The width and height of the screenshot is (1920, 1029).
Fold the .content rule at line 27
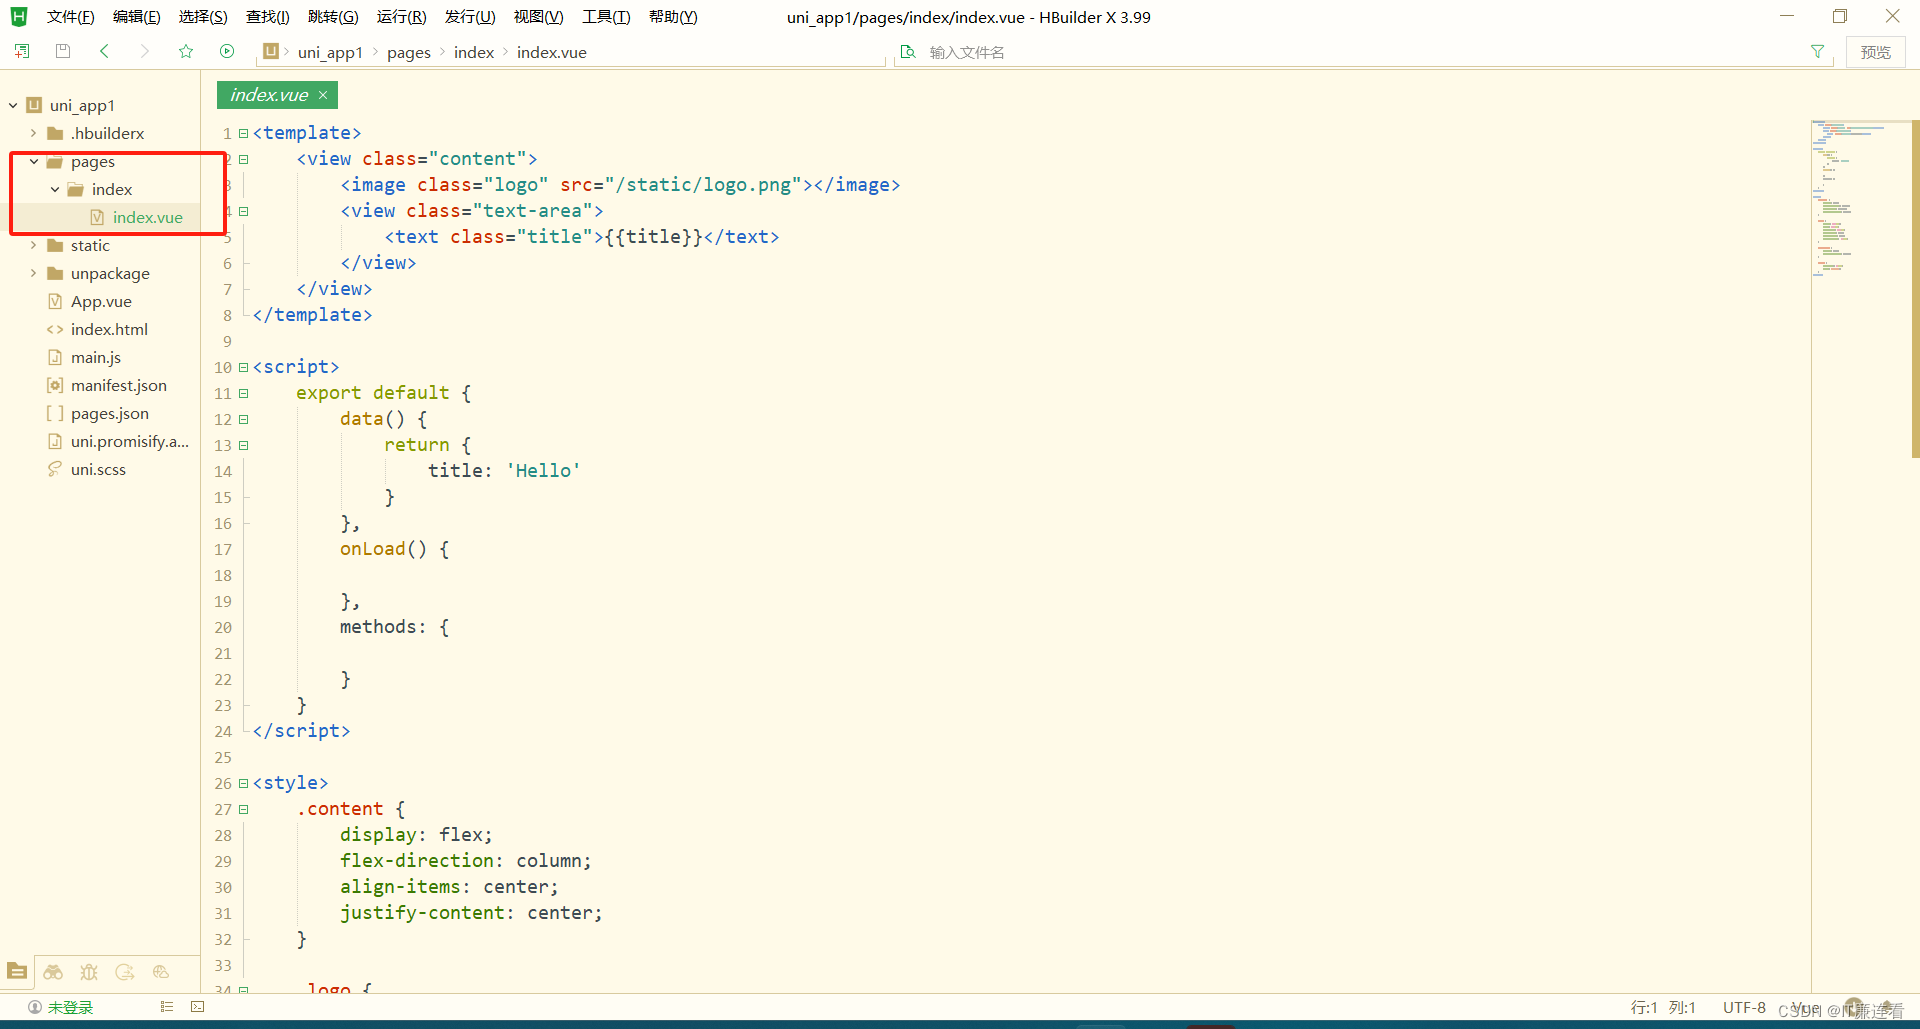point(243,809)
